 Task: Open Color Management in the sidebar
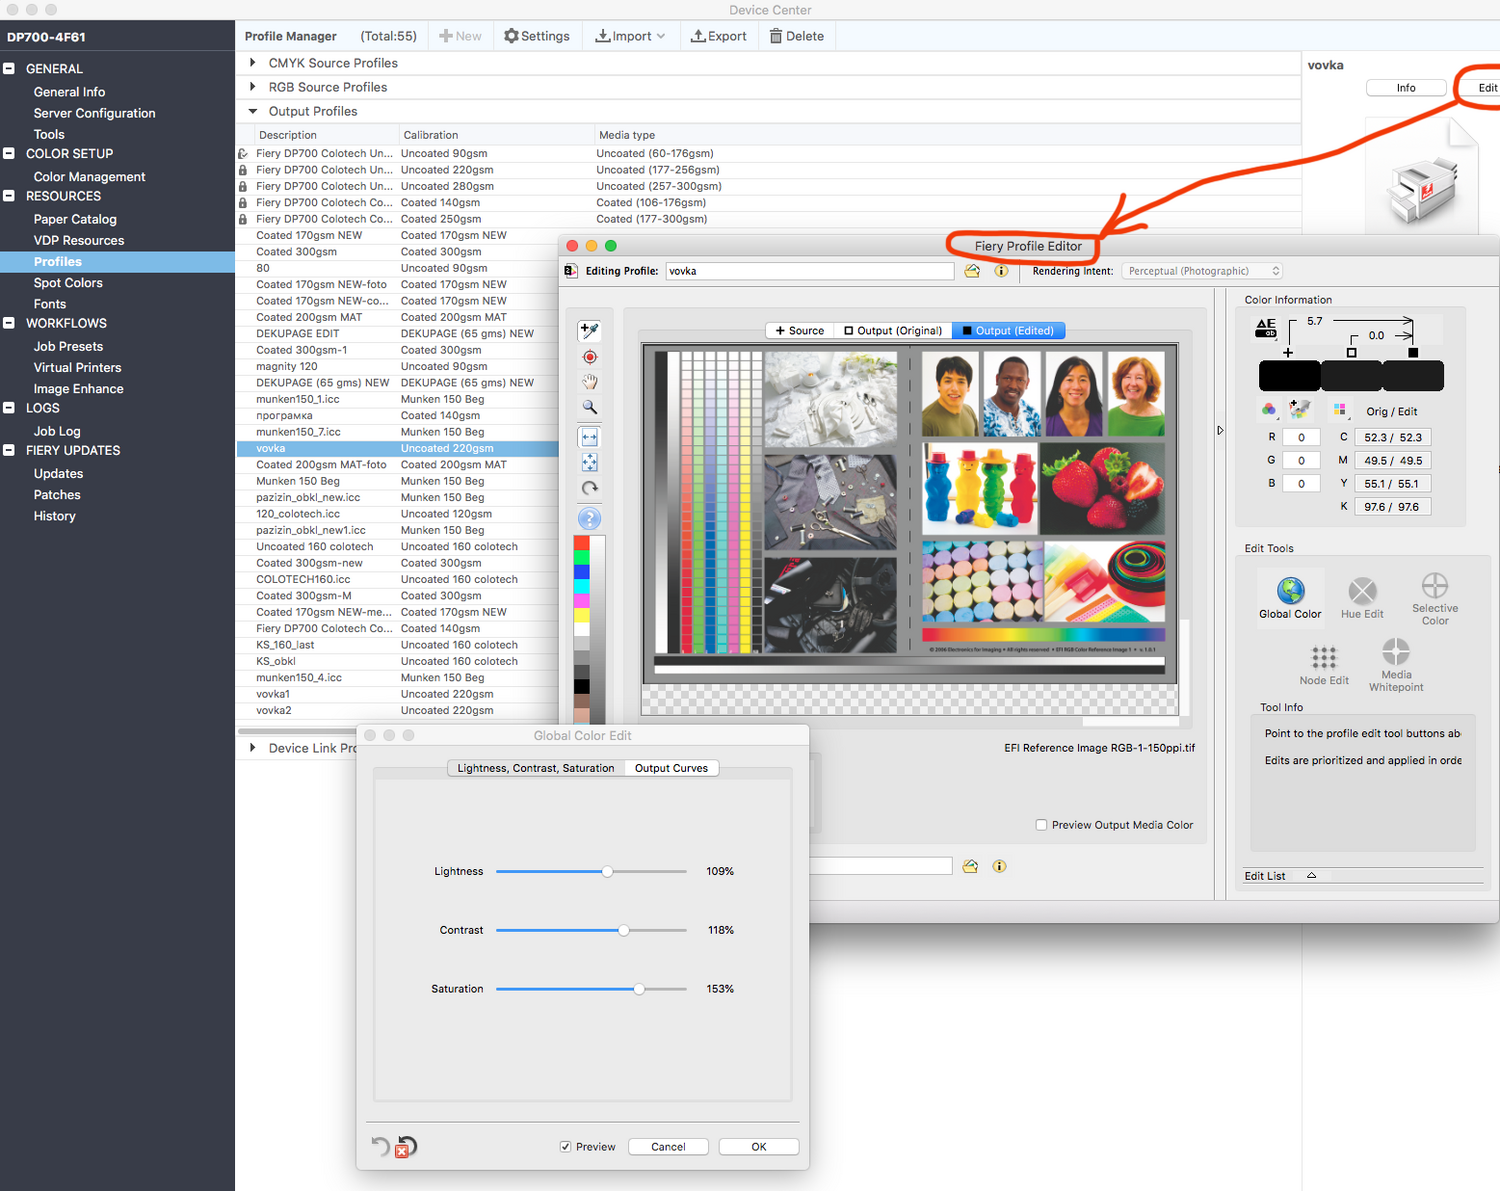(90, 177)
